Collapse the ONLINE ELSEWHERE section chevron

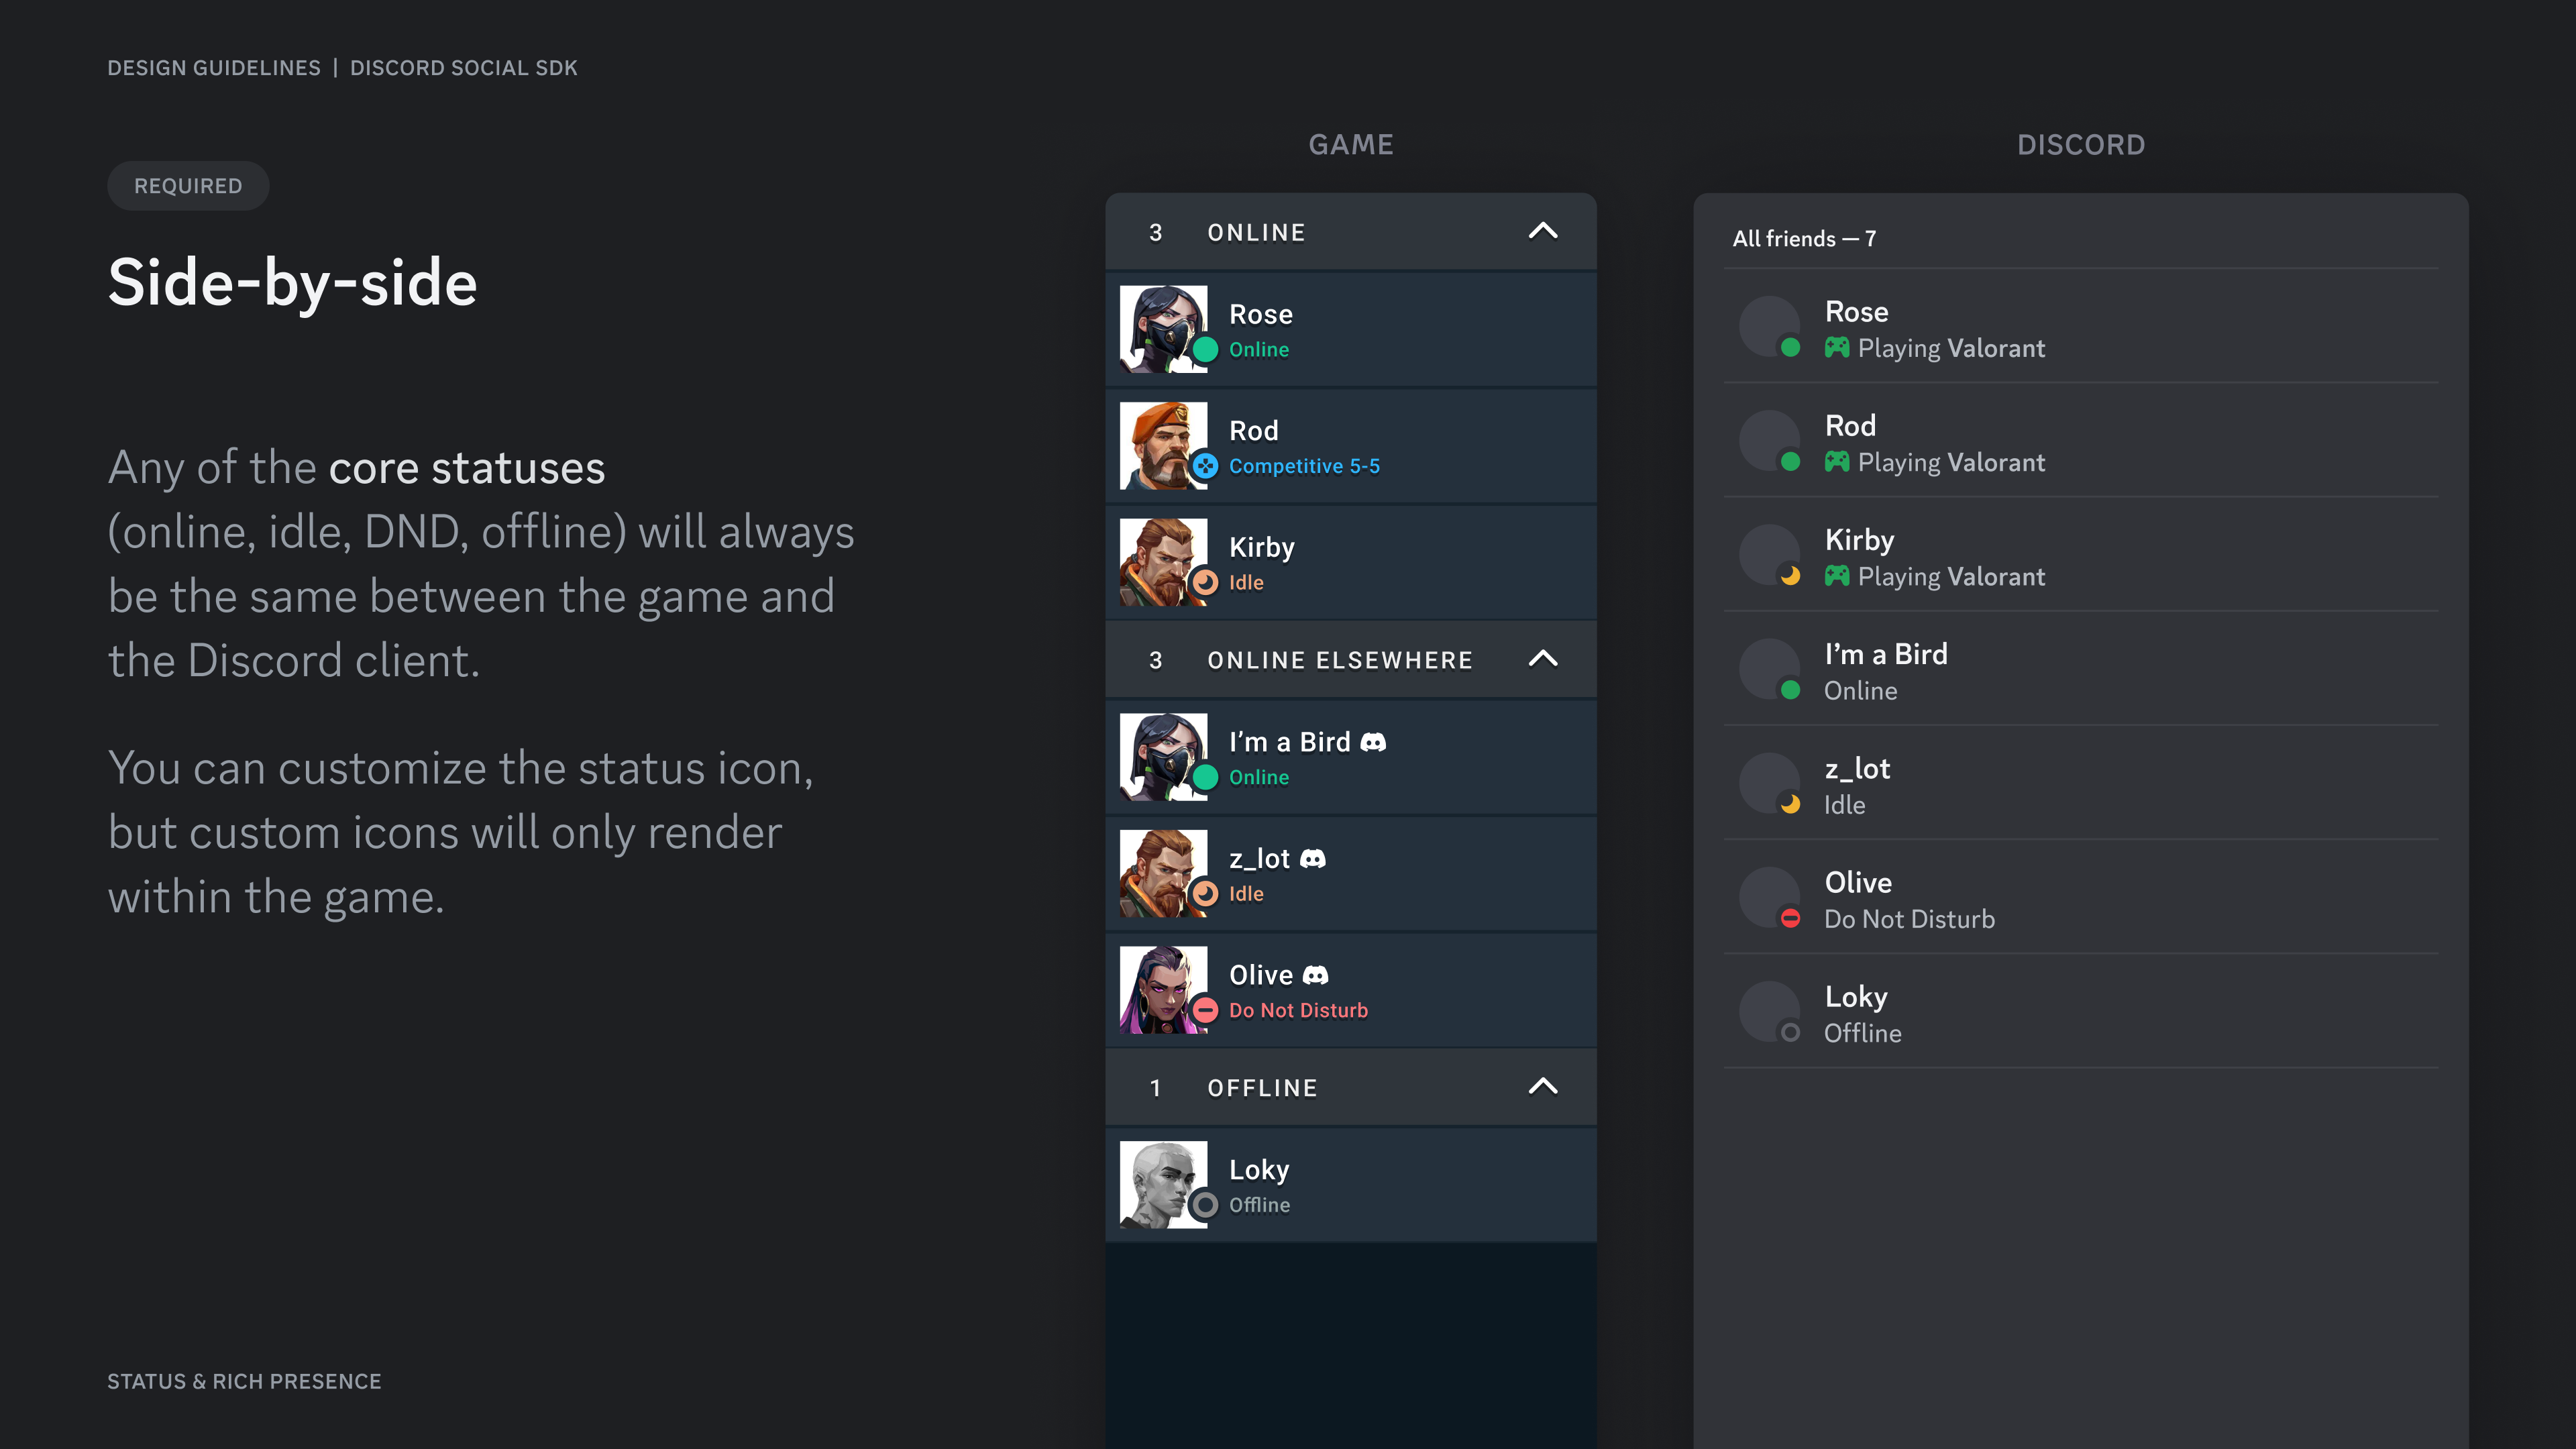pos(1543,658)
